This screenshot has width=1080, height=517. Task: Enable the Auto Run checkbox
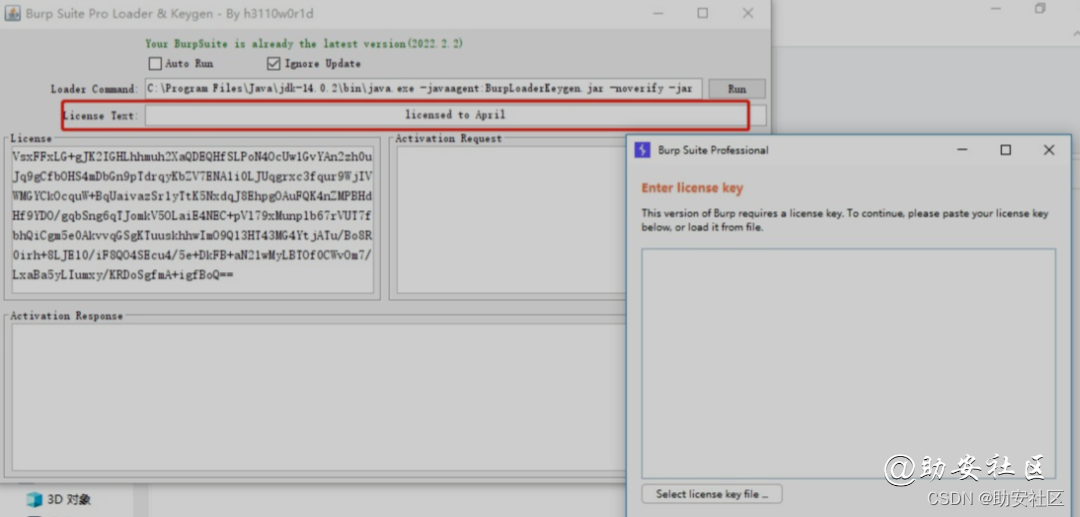tap(155, 63)
